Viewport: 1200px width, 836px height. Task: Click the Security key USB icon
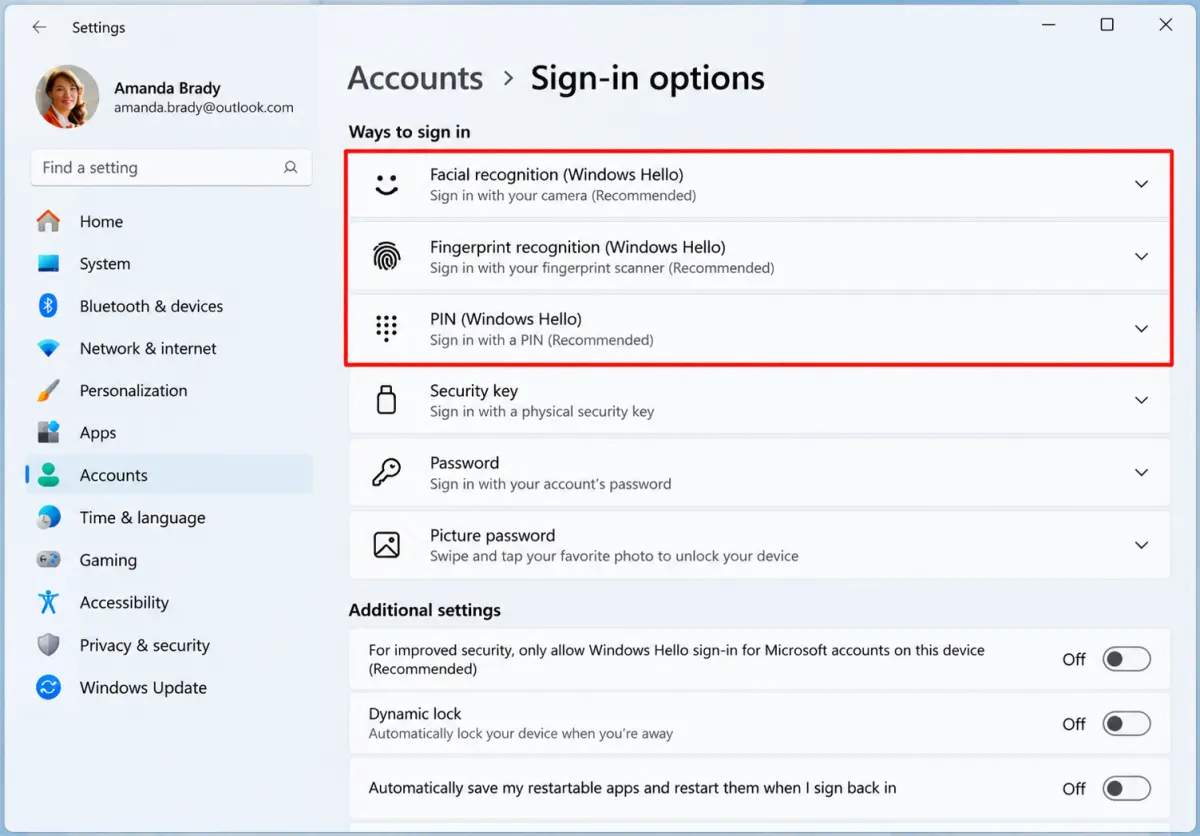click(386, 400)
